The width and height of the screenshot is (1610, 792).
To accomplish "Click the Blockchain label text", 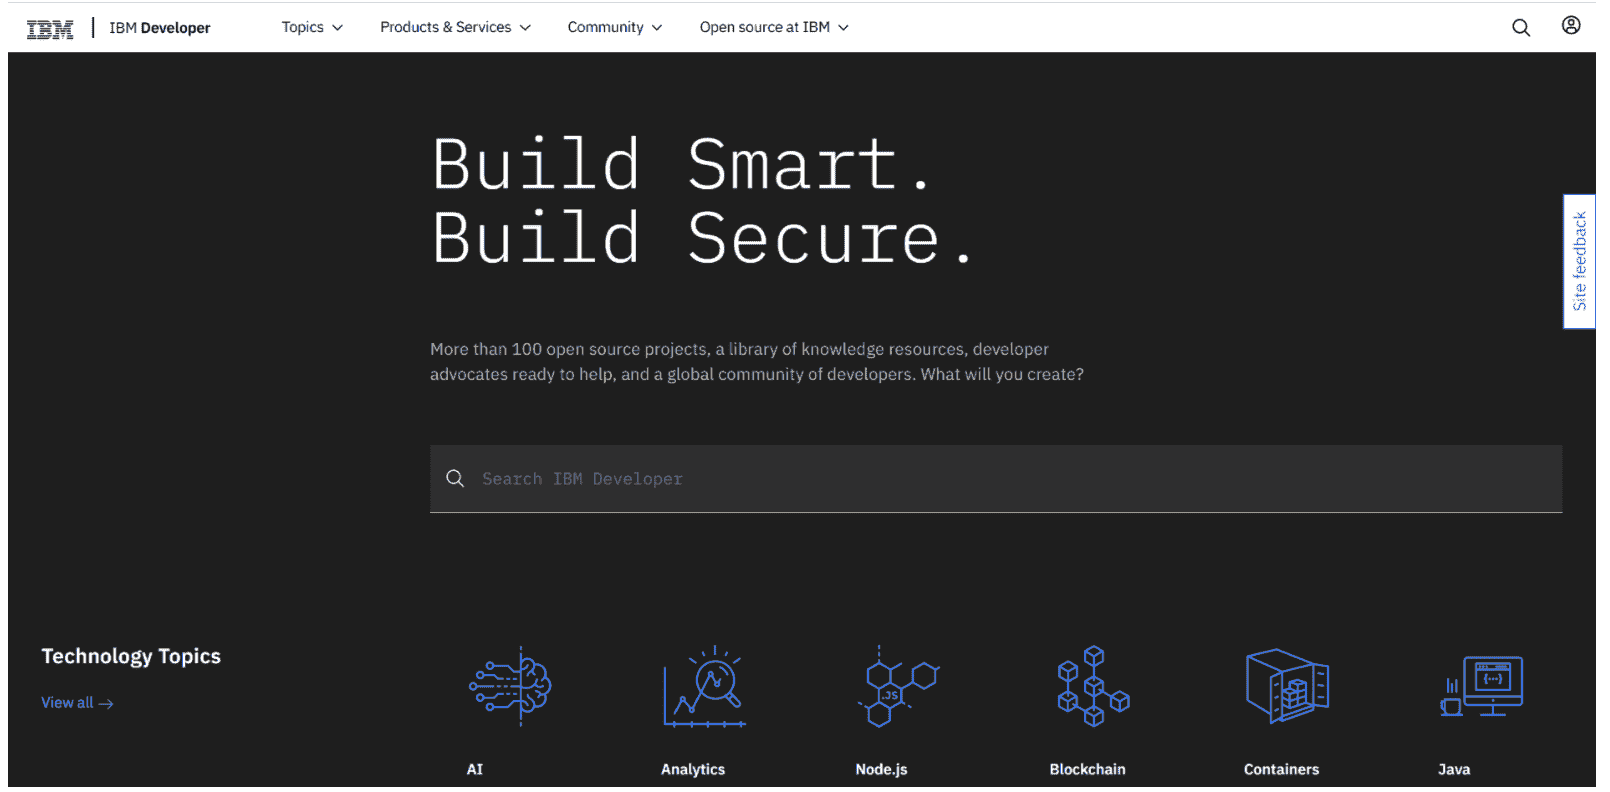I will pos(1087,769).
